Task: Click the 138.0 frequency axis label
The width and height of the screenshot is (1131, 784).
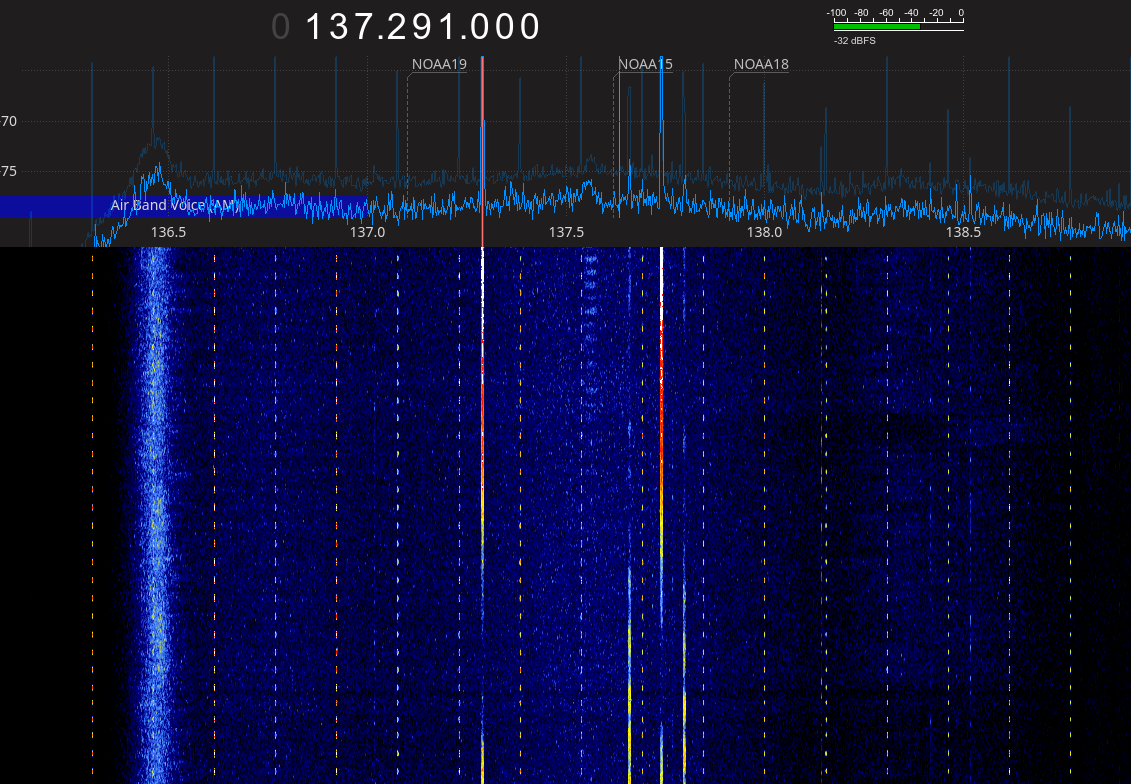Action: pyautogui.click(x=765, y=232)
